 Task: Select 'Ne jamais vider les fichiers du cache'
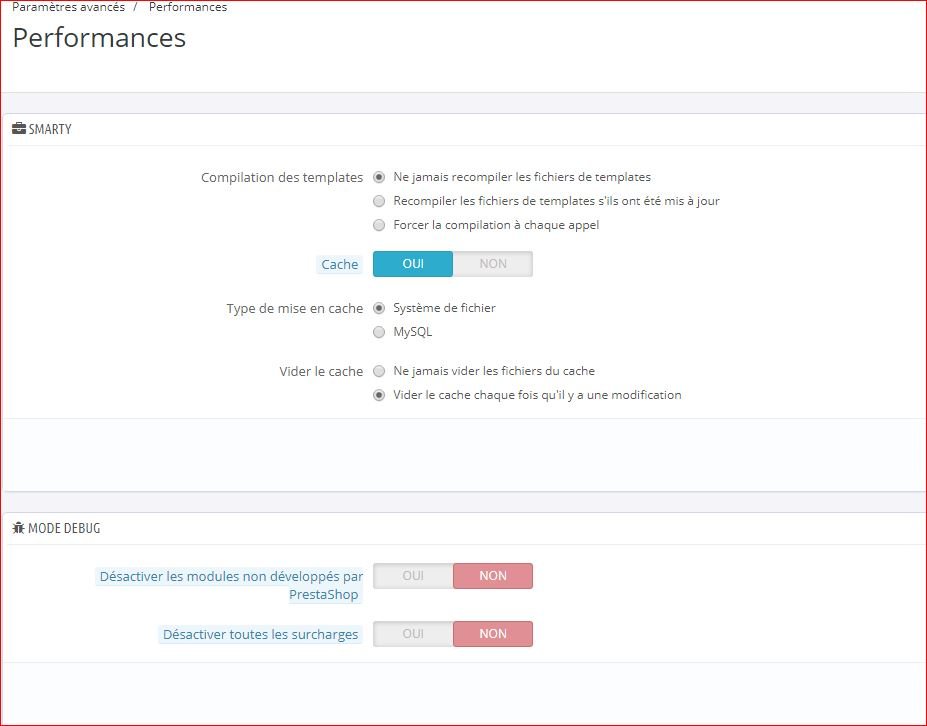(x=379, y=371)
